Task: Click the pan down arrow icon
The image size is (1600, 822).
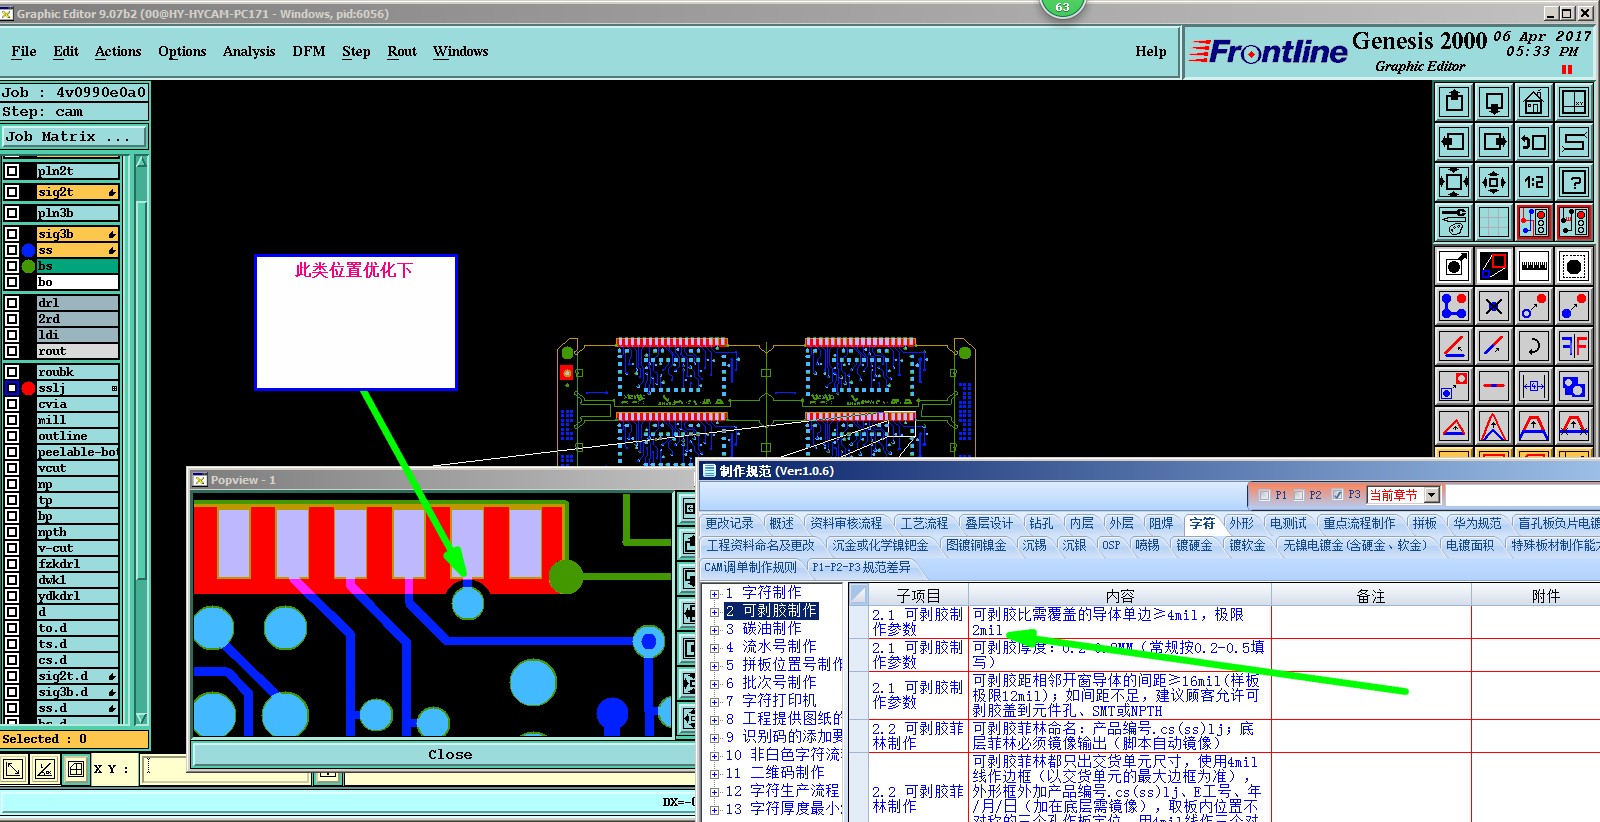Action: click(x=1494, y=102)
